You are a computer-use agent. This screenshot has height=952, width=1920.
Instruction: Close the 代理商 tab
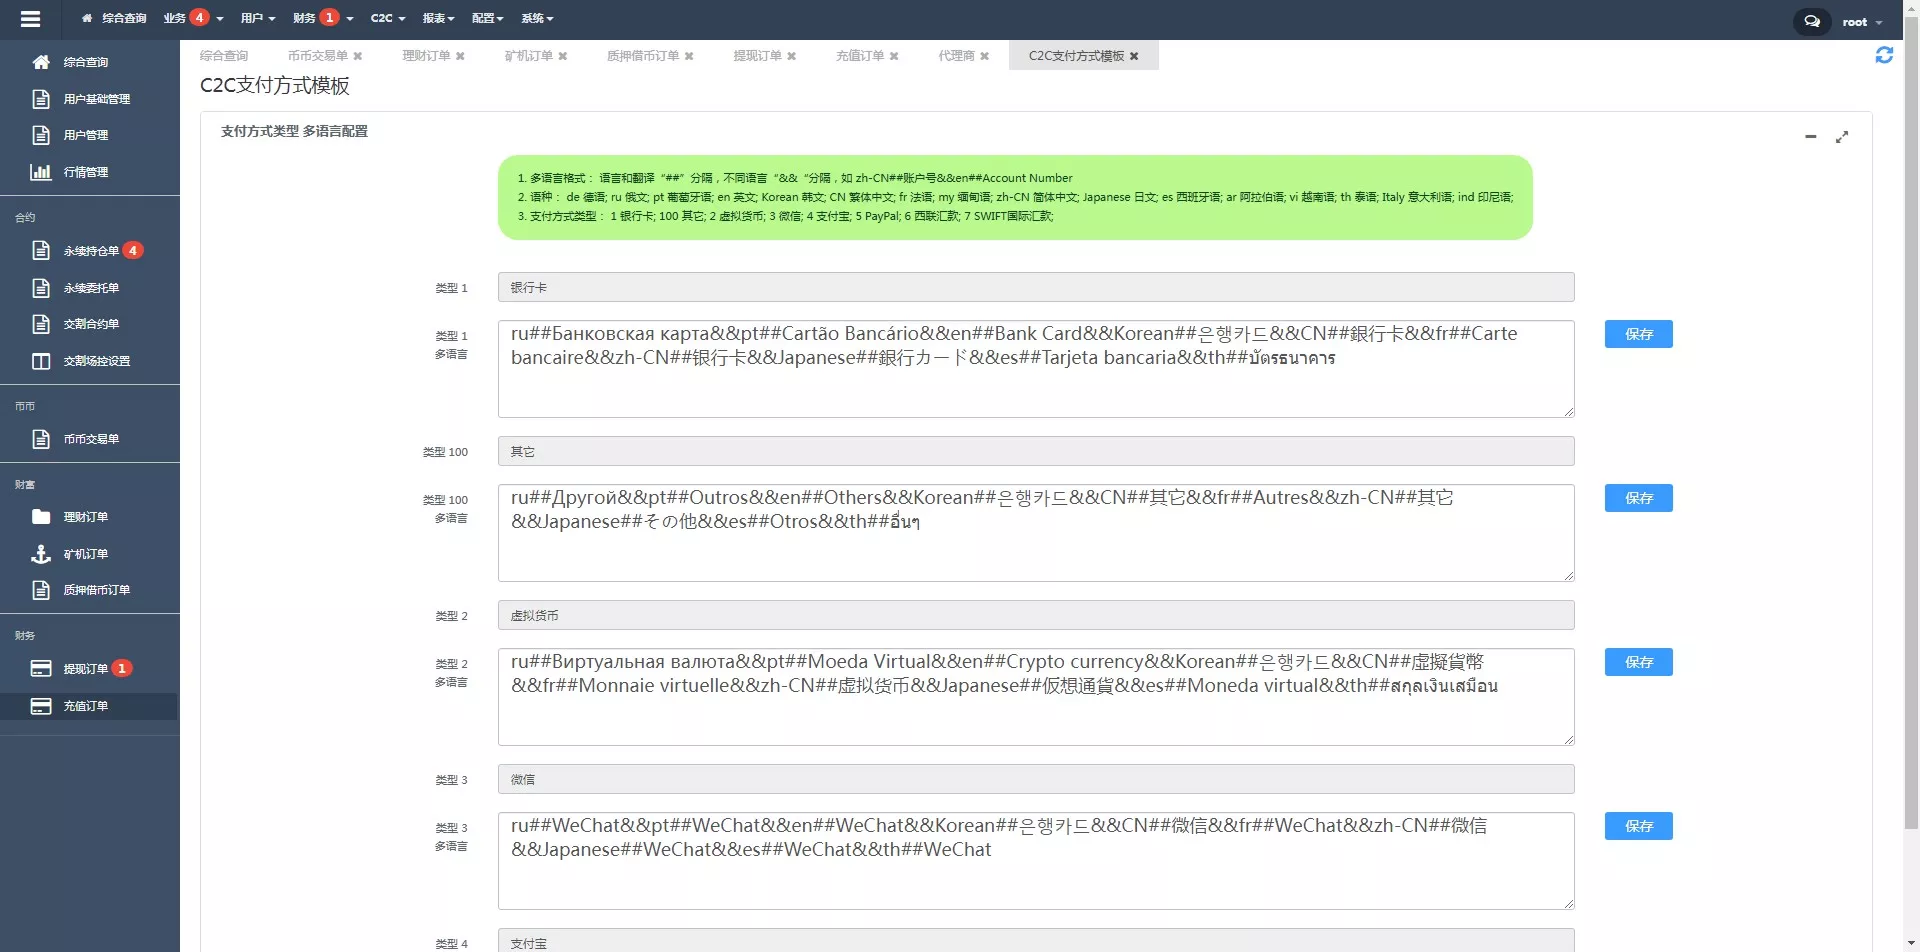[985, 57]
